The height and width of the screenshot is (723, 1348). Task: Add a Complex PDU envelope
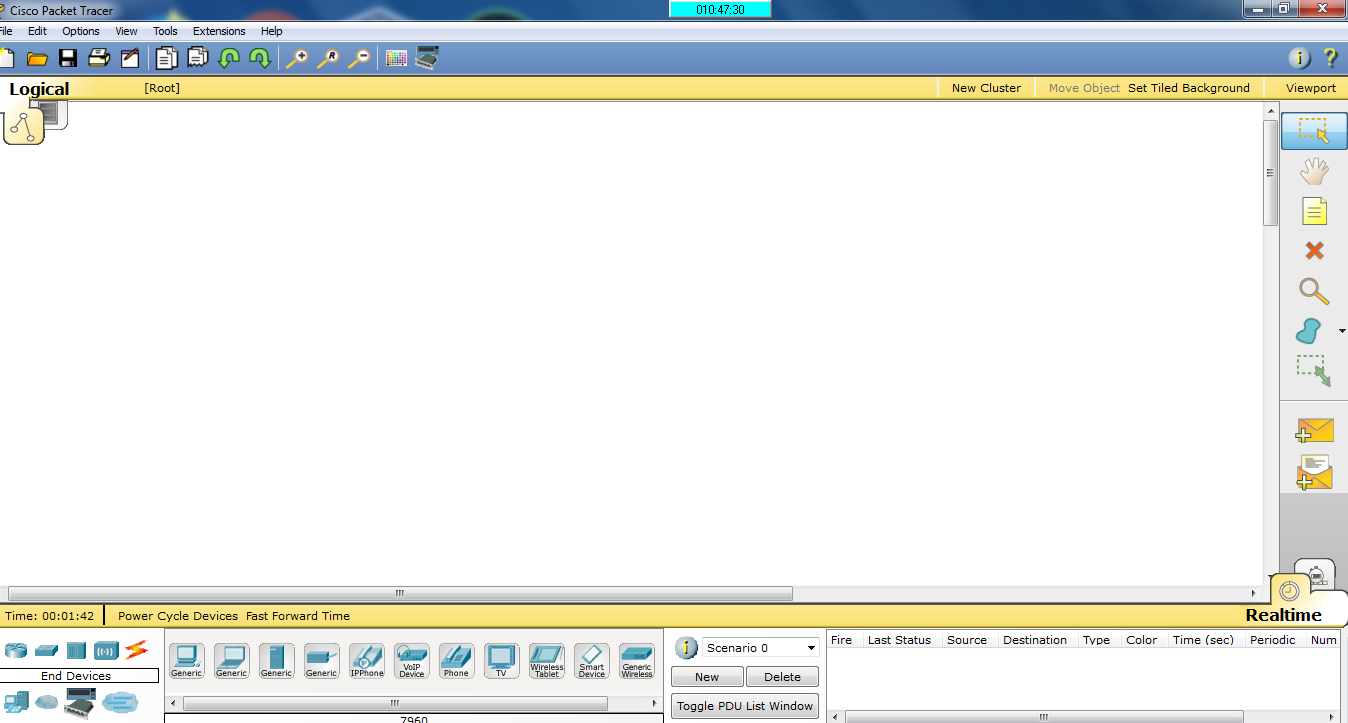1314,472
